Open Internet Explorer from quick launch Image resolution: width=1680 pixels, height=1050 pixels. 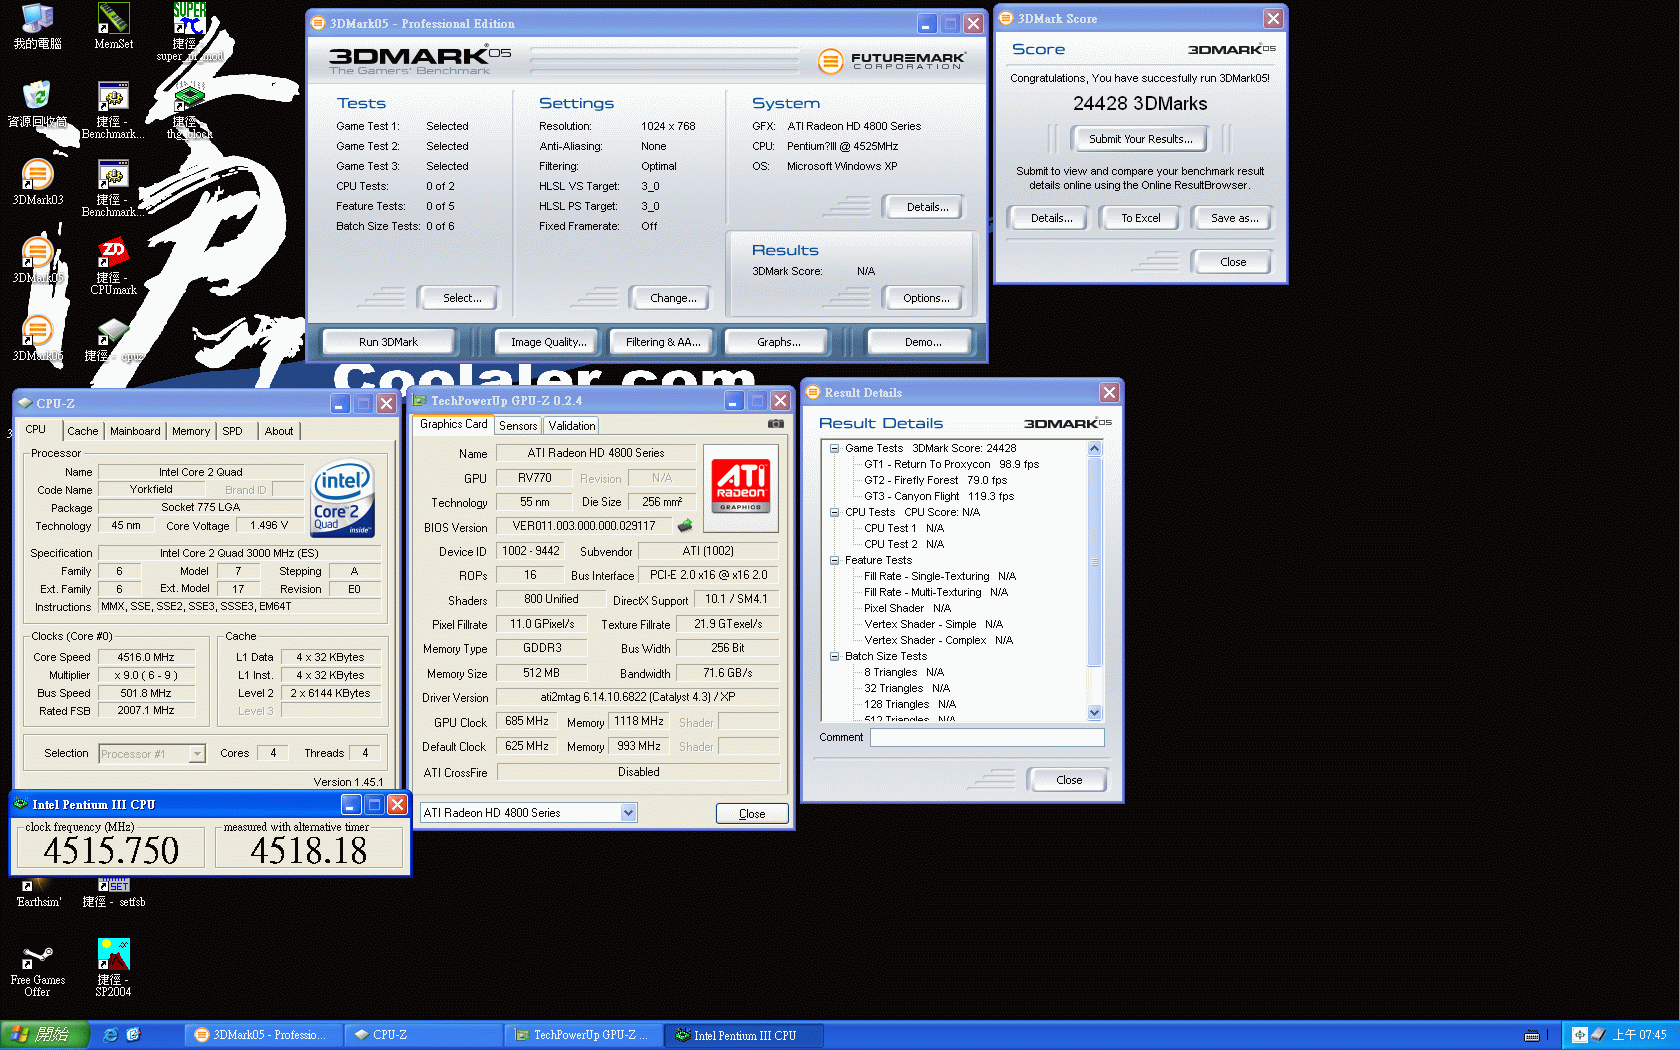click(110, 1035)
